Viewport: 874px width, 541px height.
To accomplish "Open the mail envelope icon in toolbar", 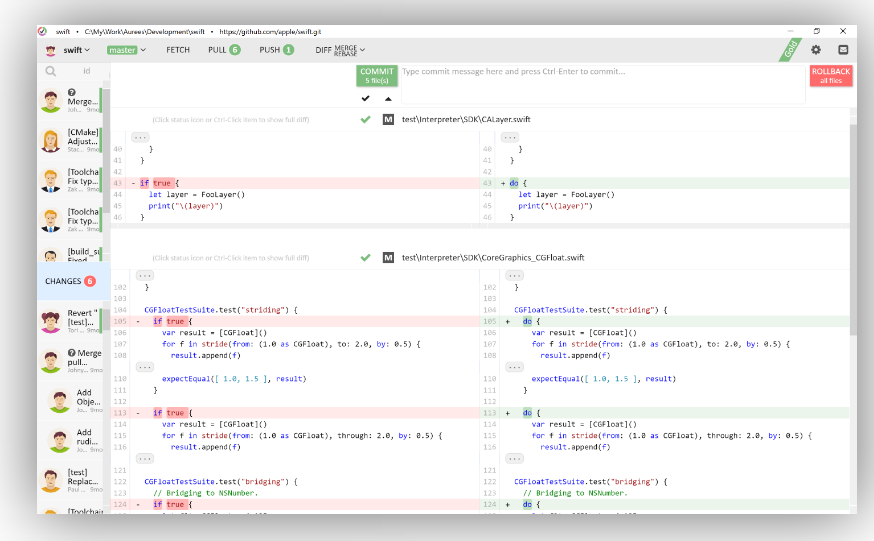I will (x=843, y=50).
